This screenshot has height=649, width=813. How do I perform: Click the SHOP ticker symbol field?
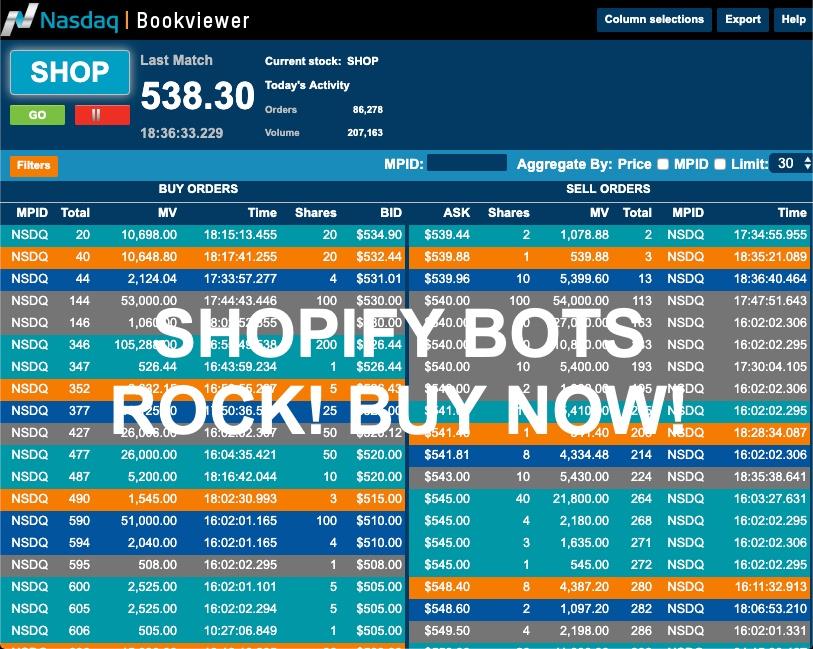point(70,72)
